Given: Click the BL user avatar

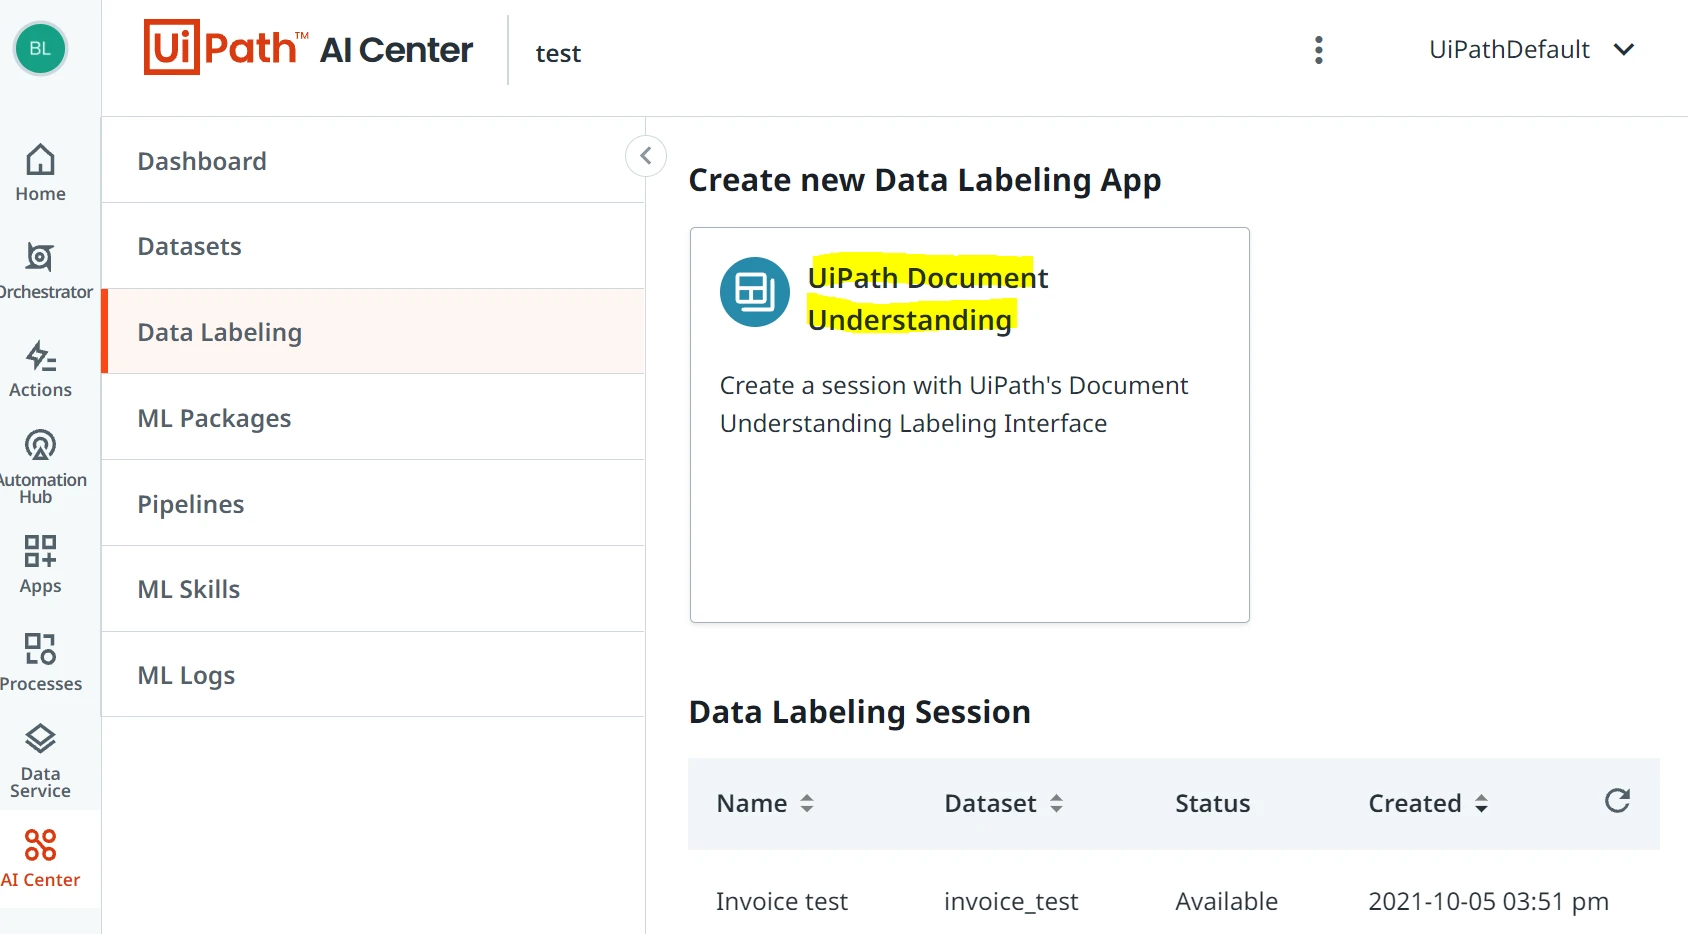Looking at the screenshot, I should coord(40,49).
